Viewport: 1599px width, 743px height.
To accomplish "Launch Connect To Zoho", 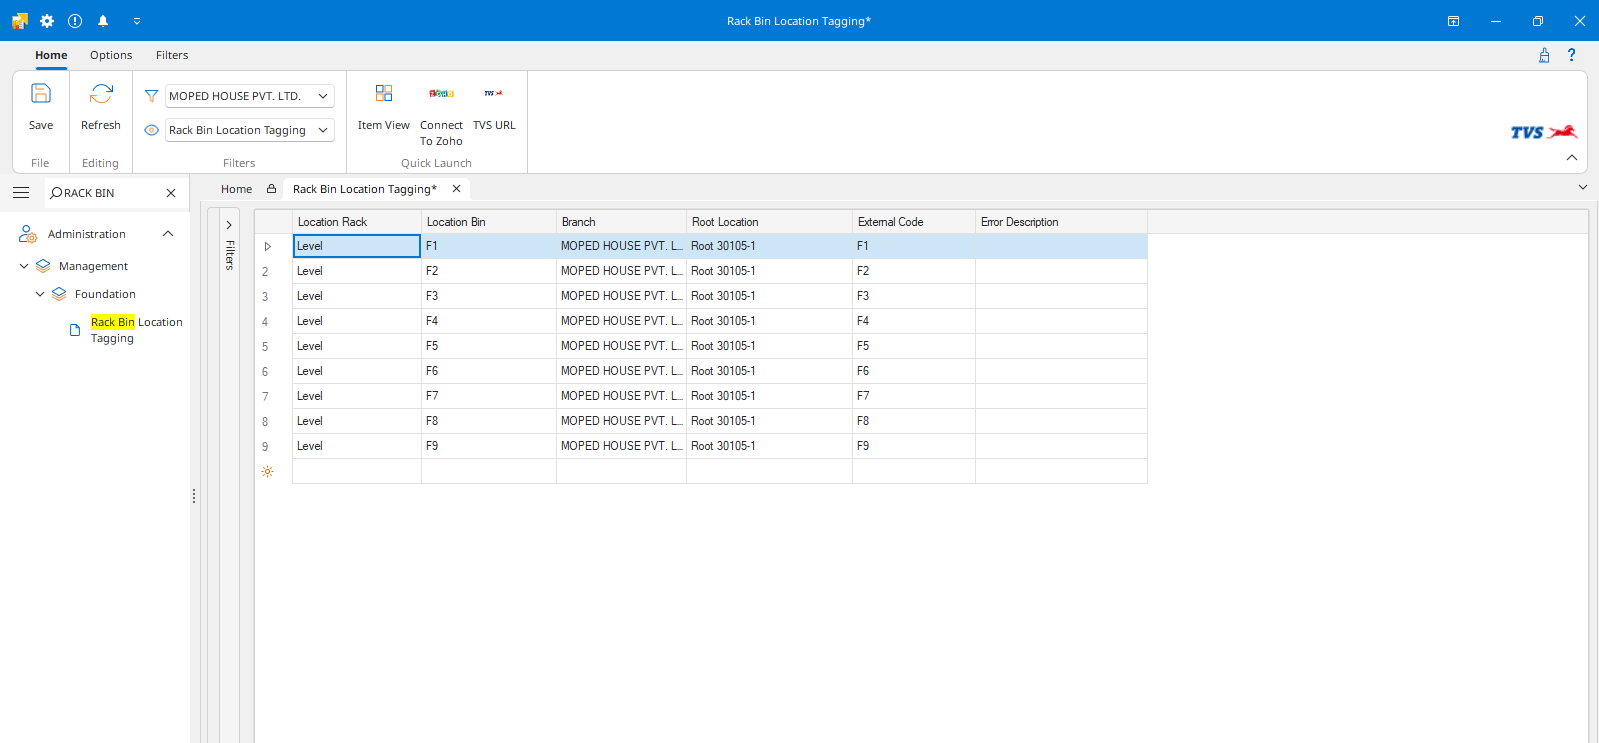I will (441, 95).
